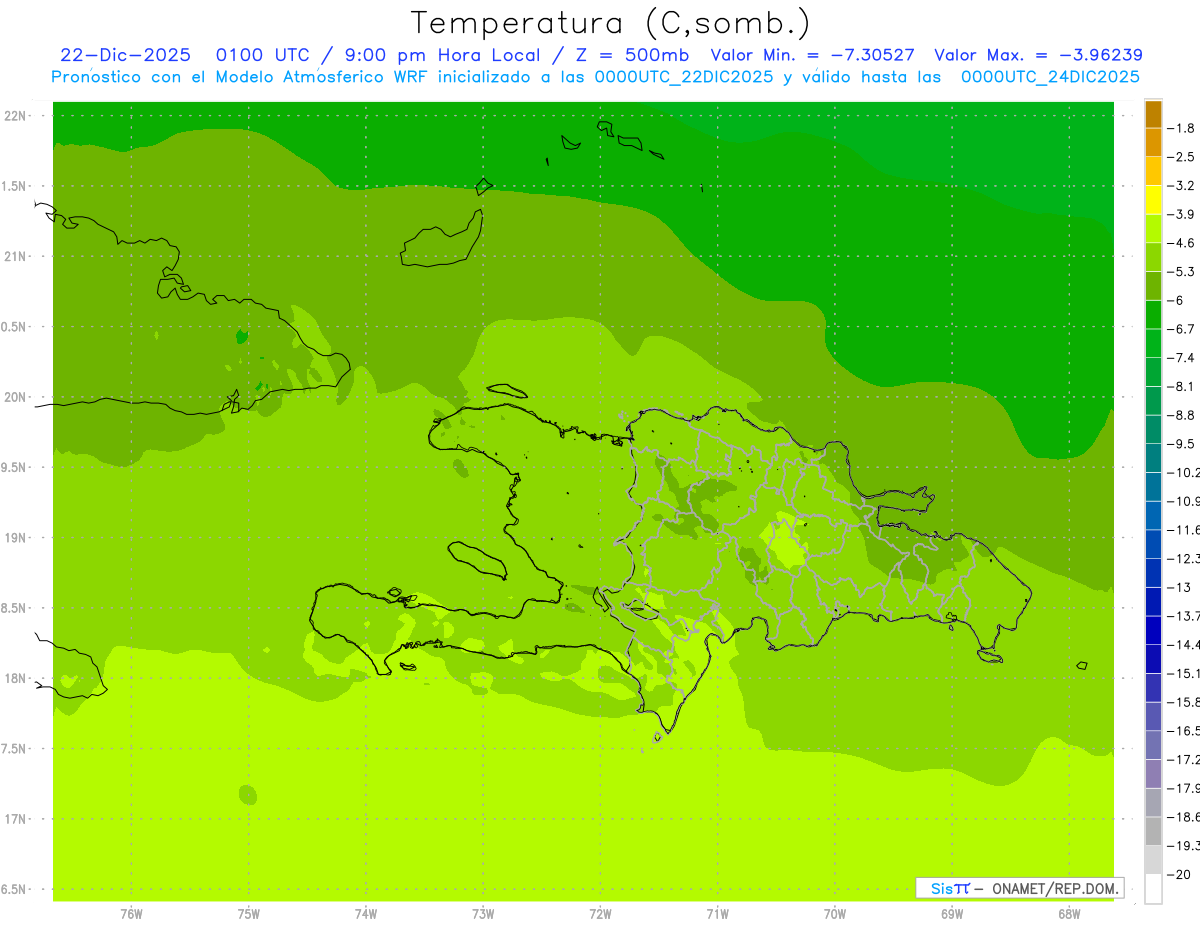Click 'Valor Min. = -7.30527' text
Image resolution: width=1200 pixels, height=927 pixels.
click(812, 55)
